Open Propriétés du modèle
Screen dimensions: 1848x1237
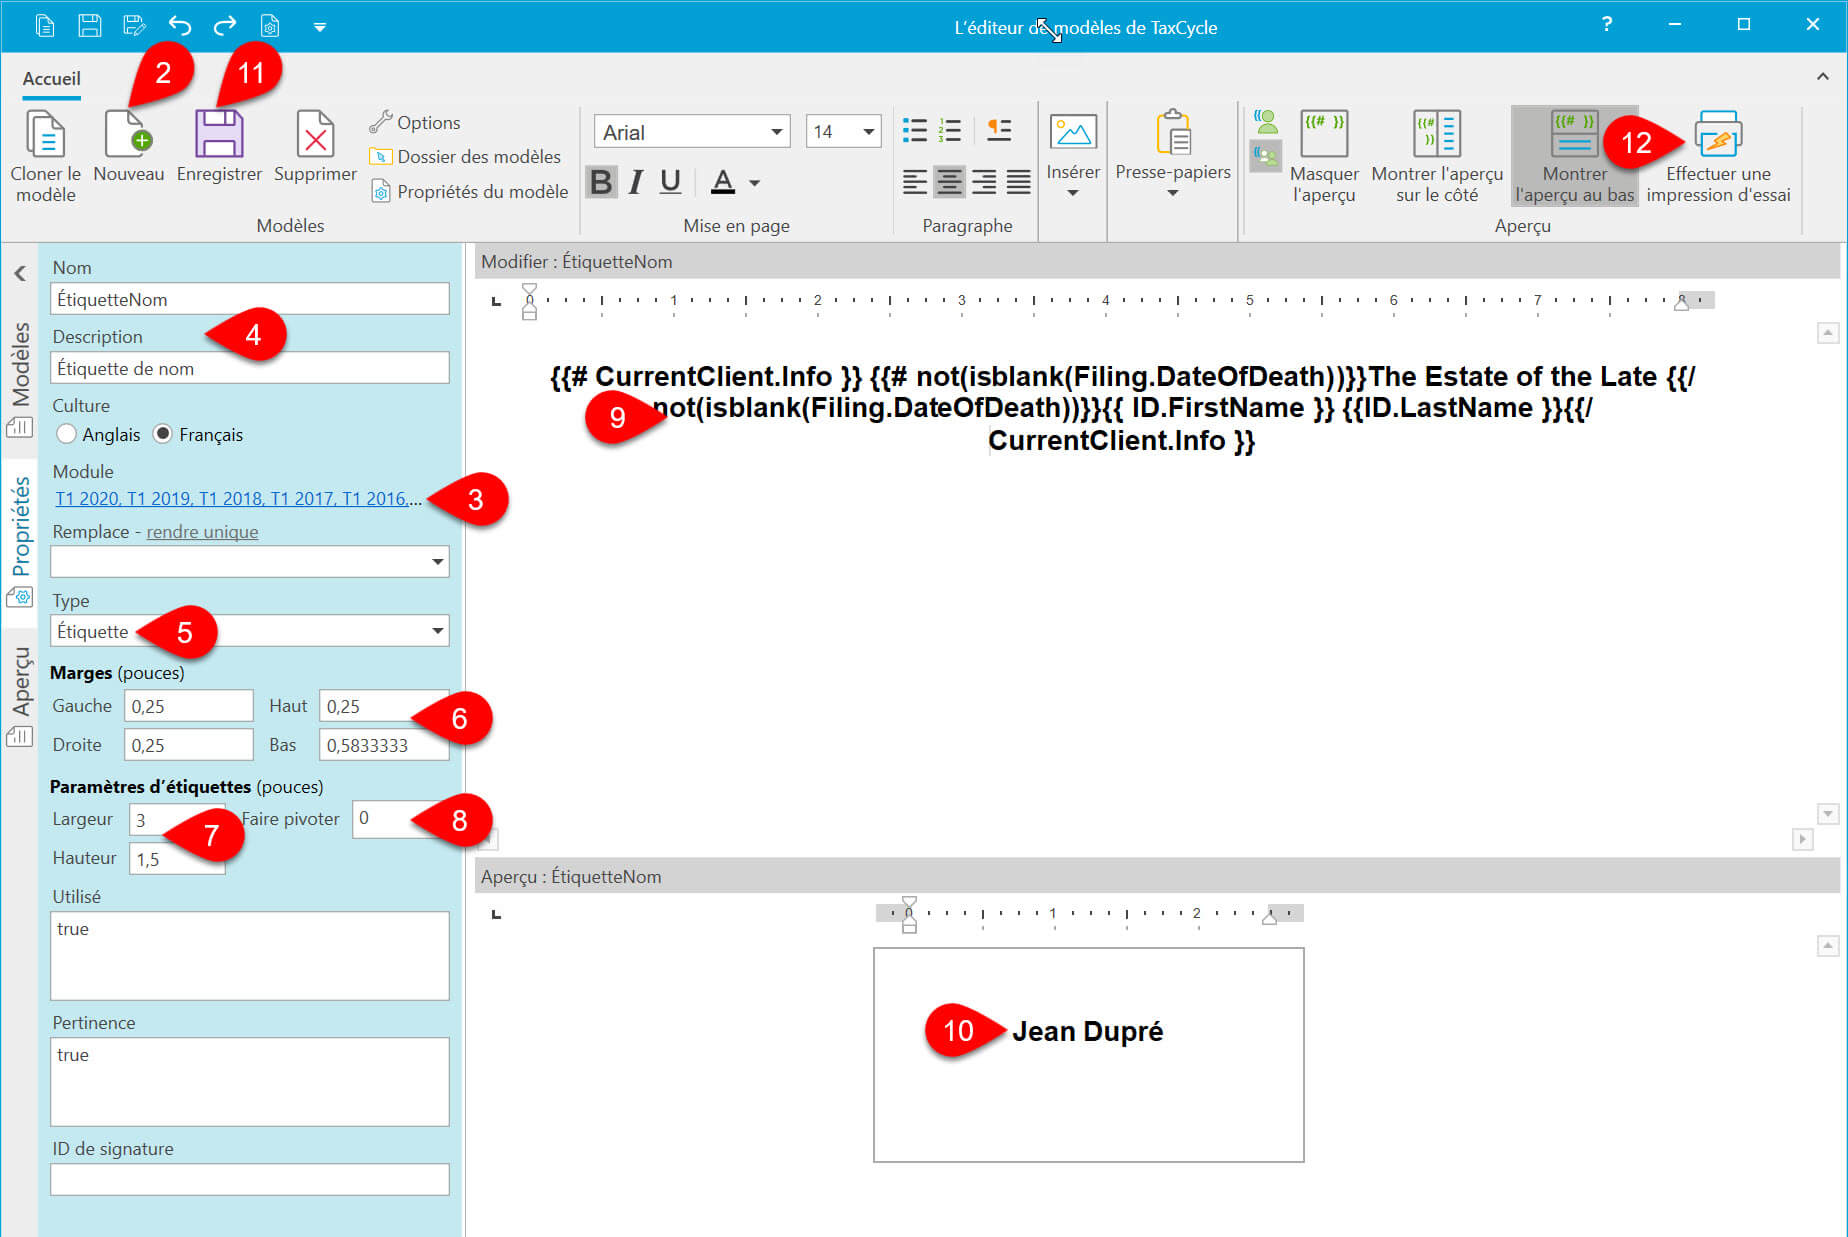coord(469,191)
